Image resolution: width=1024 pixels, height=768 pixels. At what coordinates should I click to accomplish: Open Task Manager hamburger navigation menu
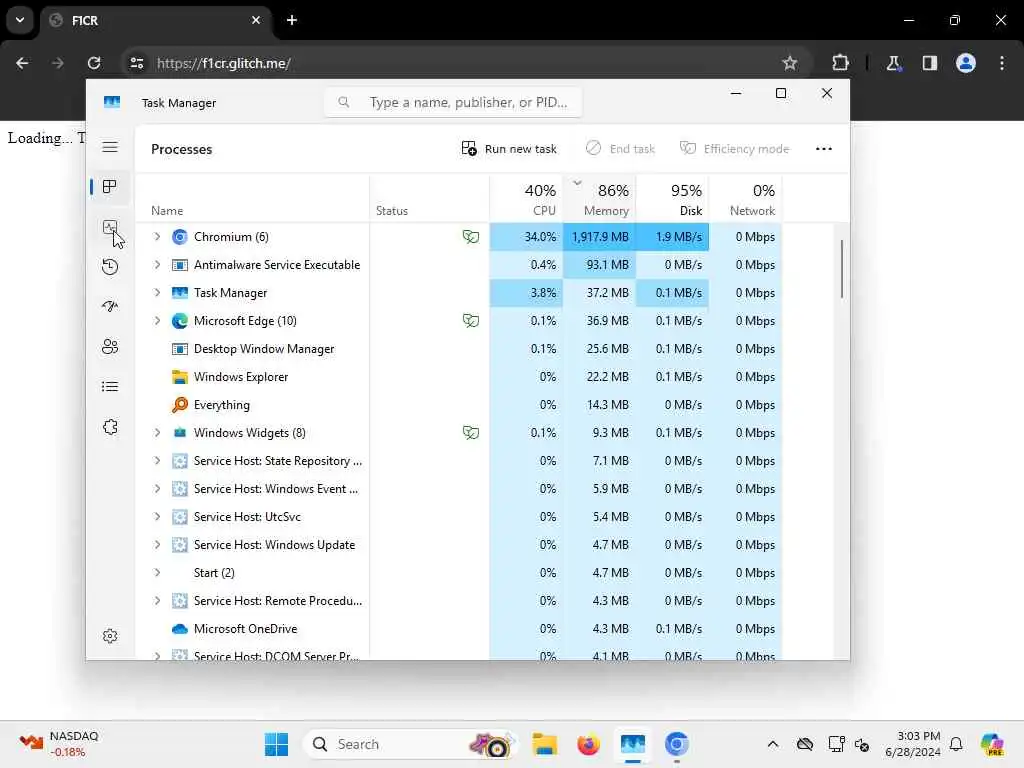pyautogui.click(x=110, y=147)
